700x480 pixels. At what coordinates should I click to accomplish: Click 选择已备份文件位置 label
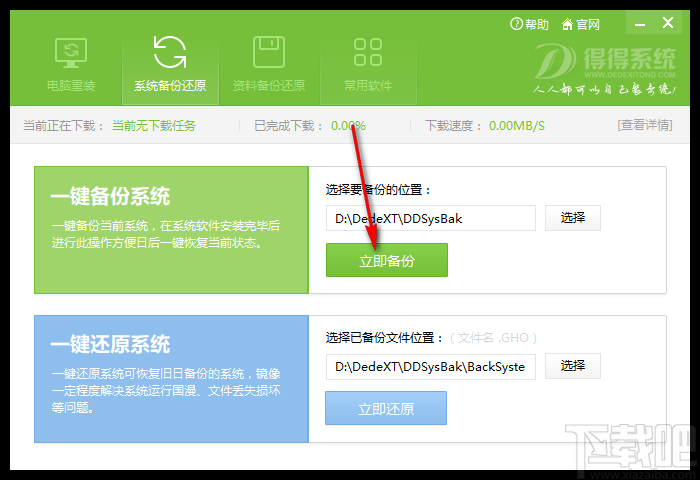coord(385,338)
